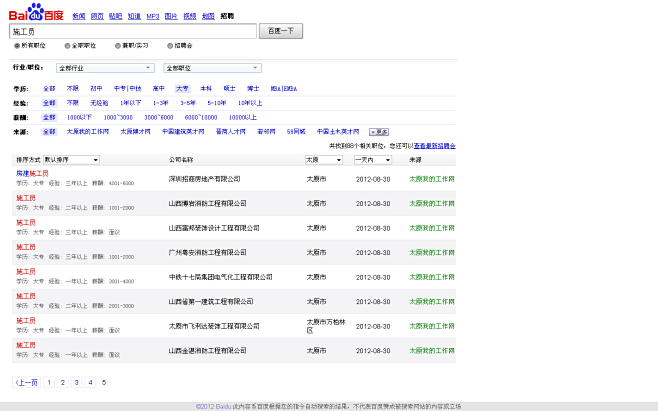Open the 贴吧 top navigation link
The height and width of the screenshot is (411, 658).
click(x=115, y=16)
